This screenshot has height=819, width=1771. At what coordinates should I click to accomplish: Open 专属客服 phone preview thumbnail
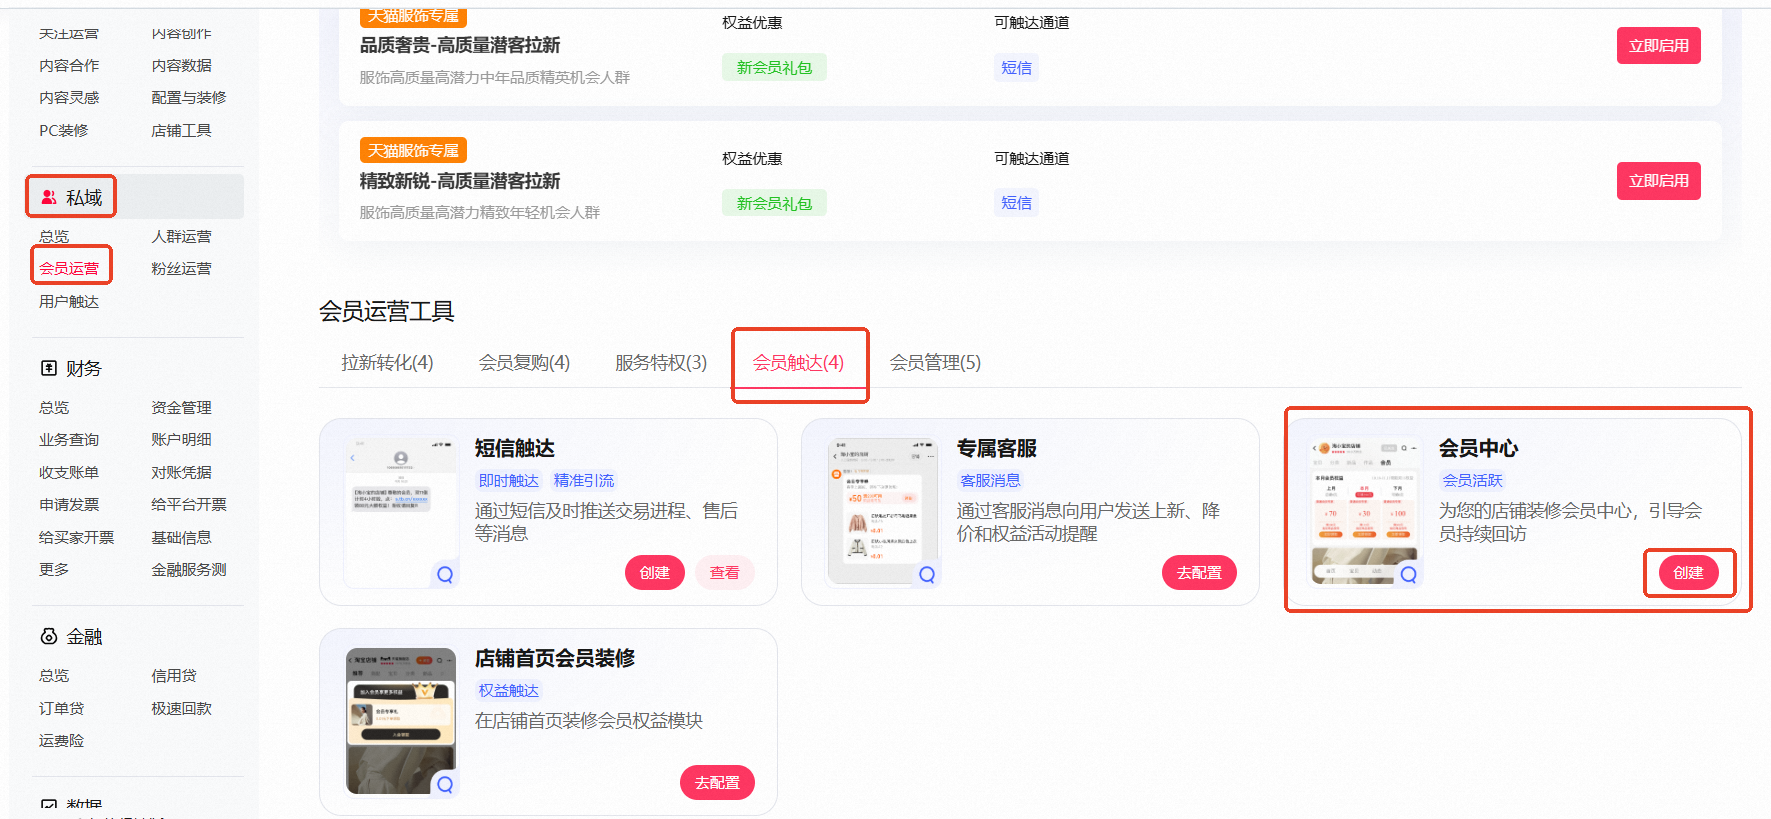coord(882,512)
